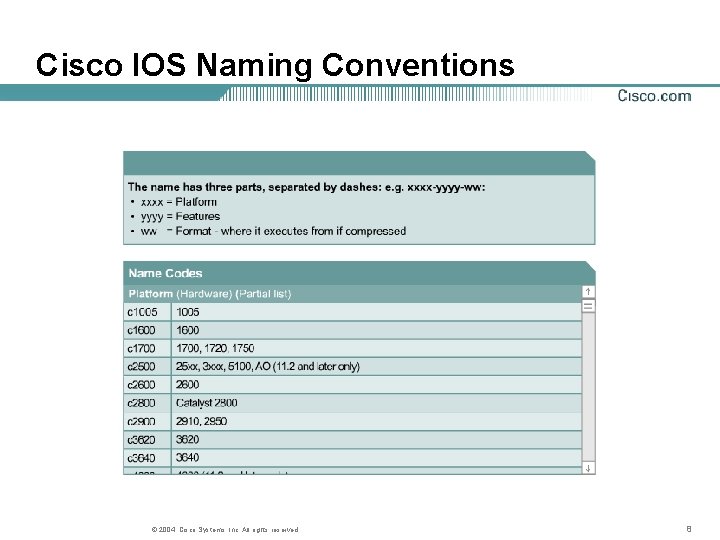
Task: Click the 'Catalyst 2800' hardware cell
Action: point(377,403)
